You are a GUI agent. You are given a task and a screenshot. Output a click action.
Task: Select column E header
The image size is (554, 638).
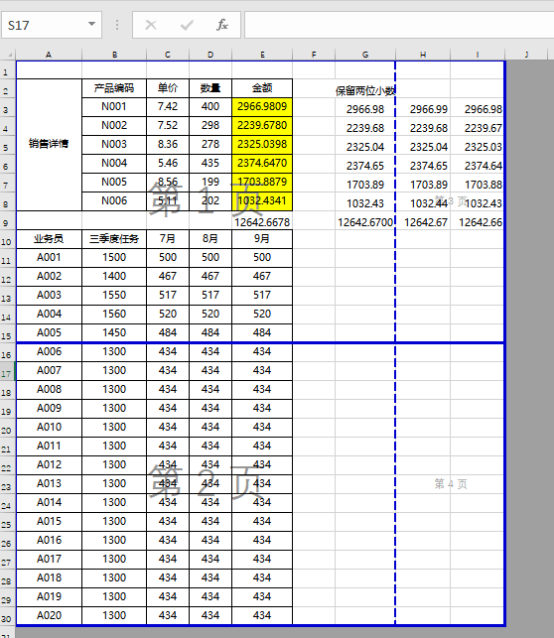pyautogui.click(x=262, y=55)
